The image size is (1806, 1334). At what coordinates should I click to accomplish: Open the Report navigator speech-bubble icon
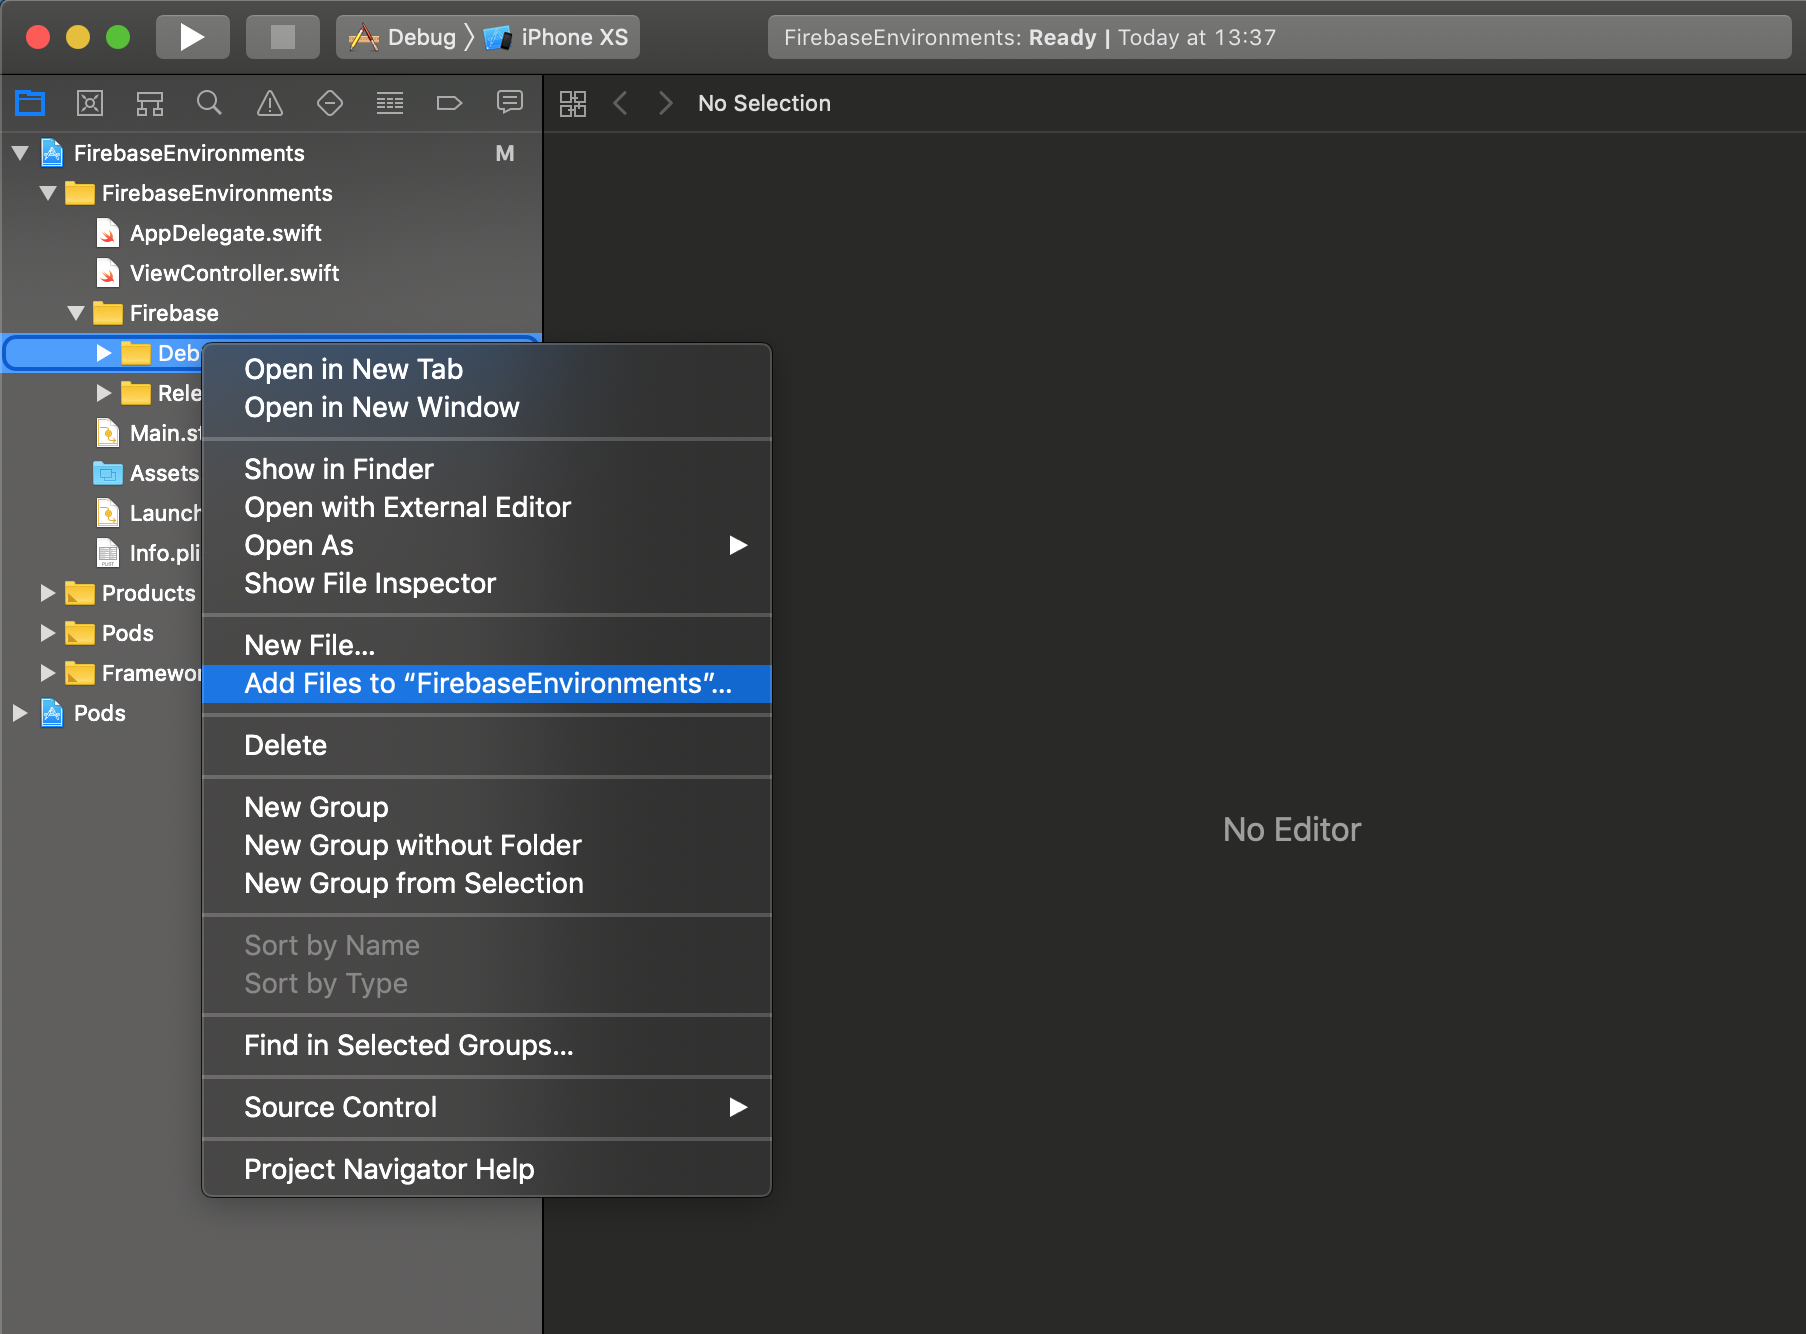510,103
